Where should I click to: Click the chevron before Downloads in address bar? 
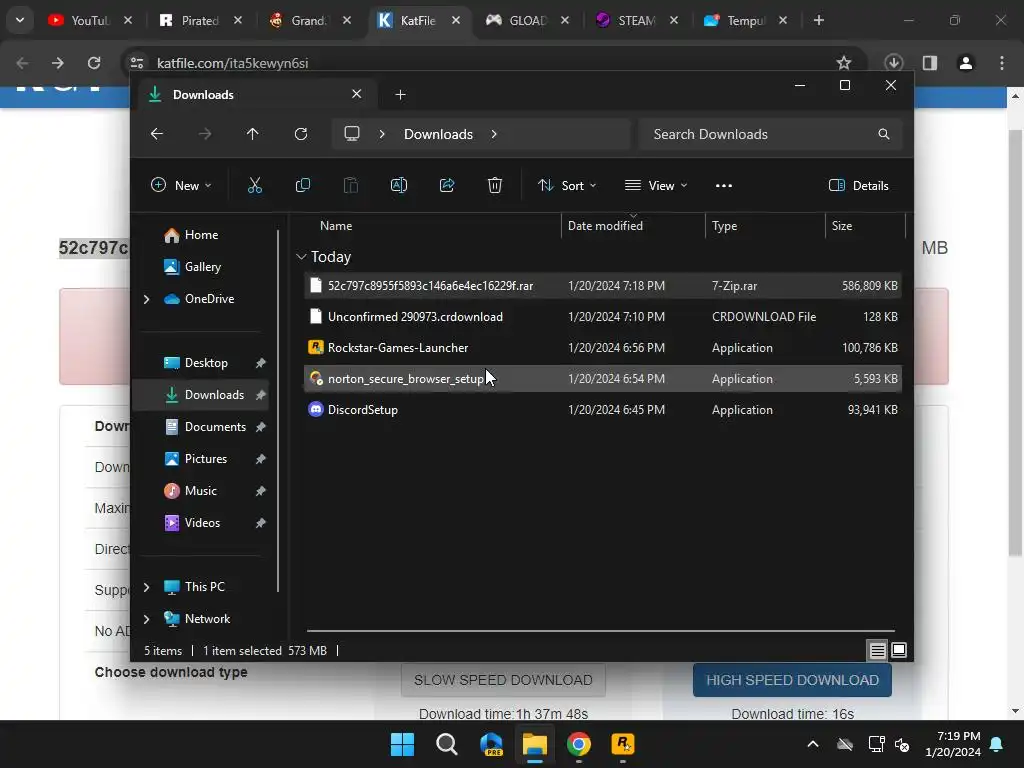[382, 134]
